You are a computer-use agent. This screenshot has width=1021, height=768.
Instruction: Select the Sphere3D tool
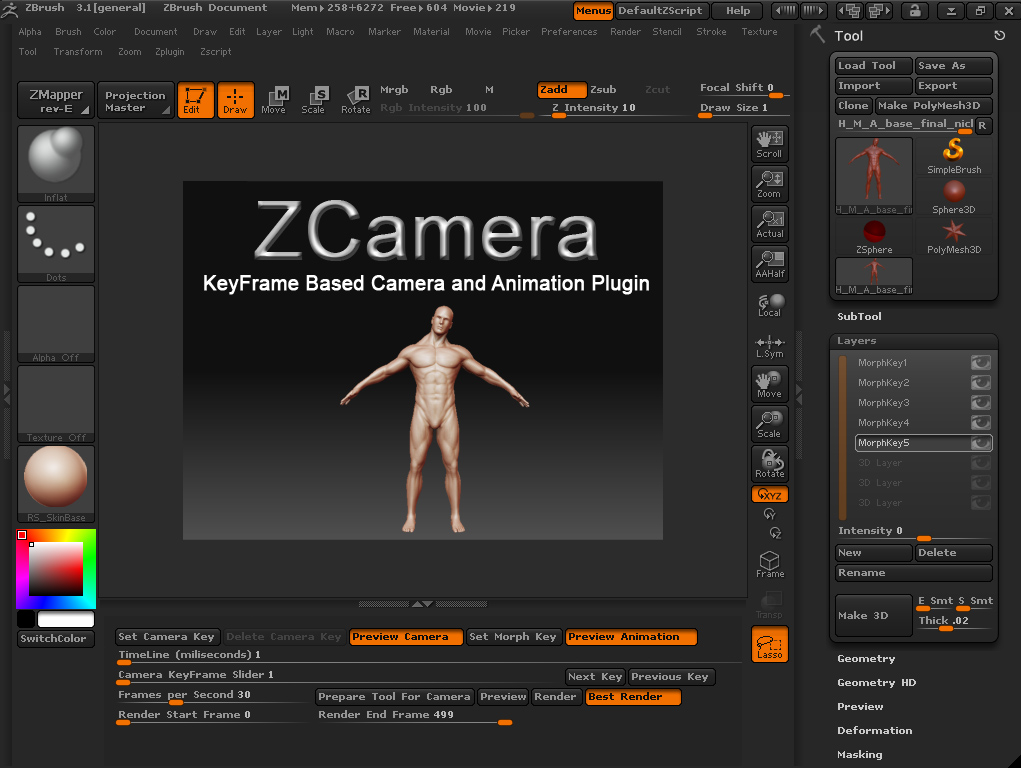[x=954, y=197]
